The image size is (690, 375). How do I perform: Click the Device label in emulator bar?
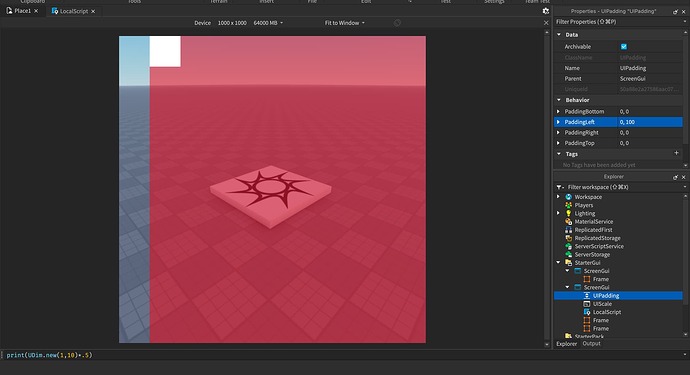[202, 23]
